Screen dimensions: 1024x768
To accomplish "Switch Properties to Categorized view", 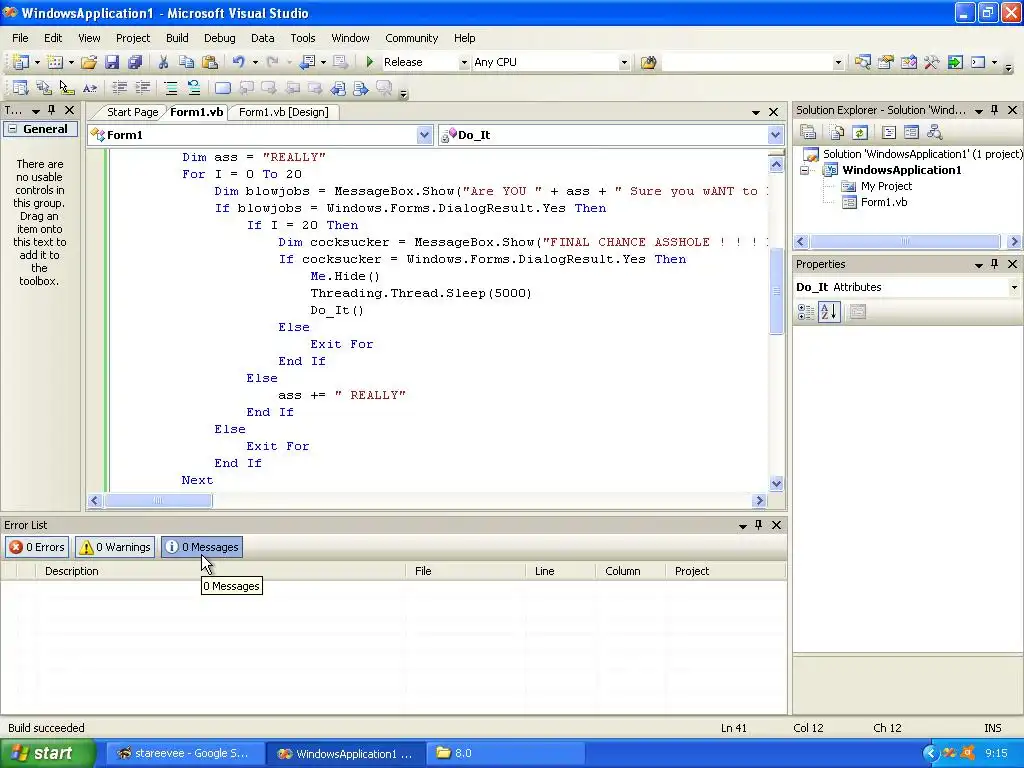I will (805, 312).
